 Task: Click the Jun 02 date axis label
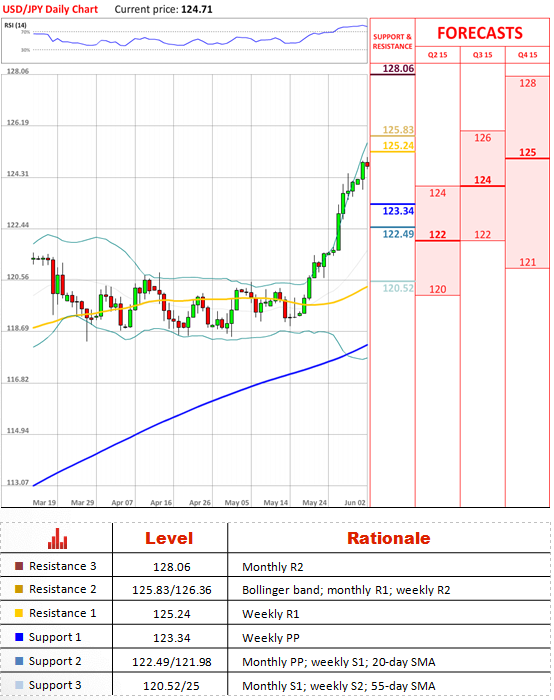pyautogui.click(x=355, y=503)
